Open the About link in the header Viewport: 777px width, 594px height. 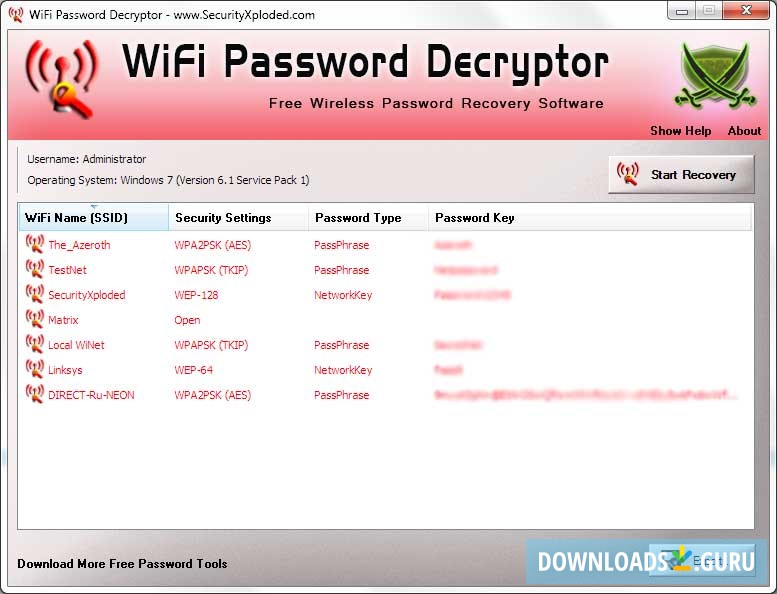pyautogui.click(x=744, y=131)
